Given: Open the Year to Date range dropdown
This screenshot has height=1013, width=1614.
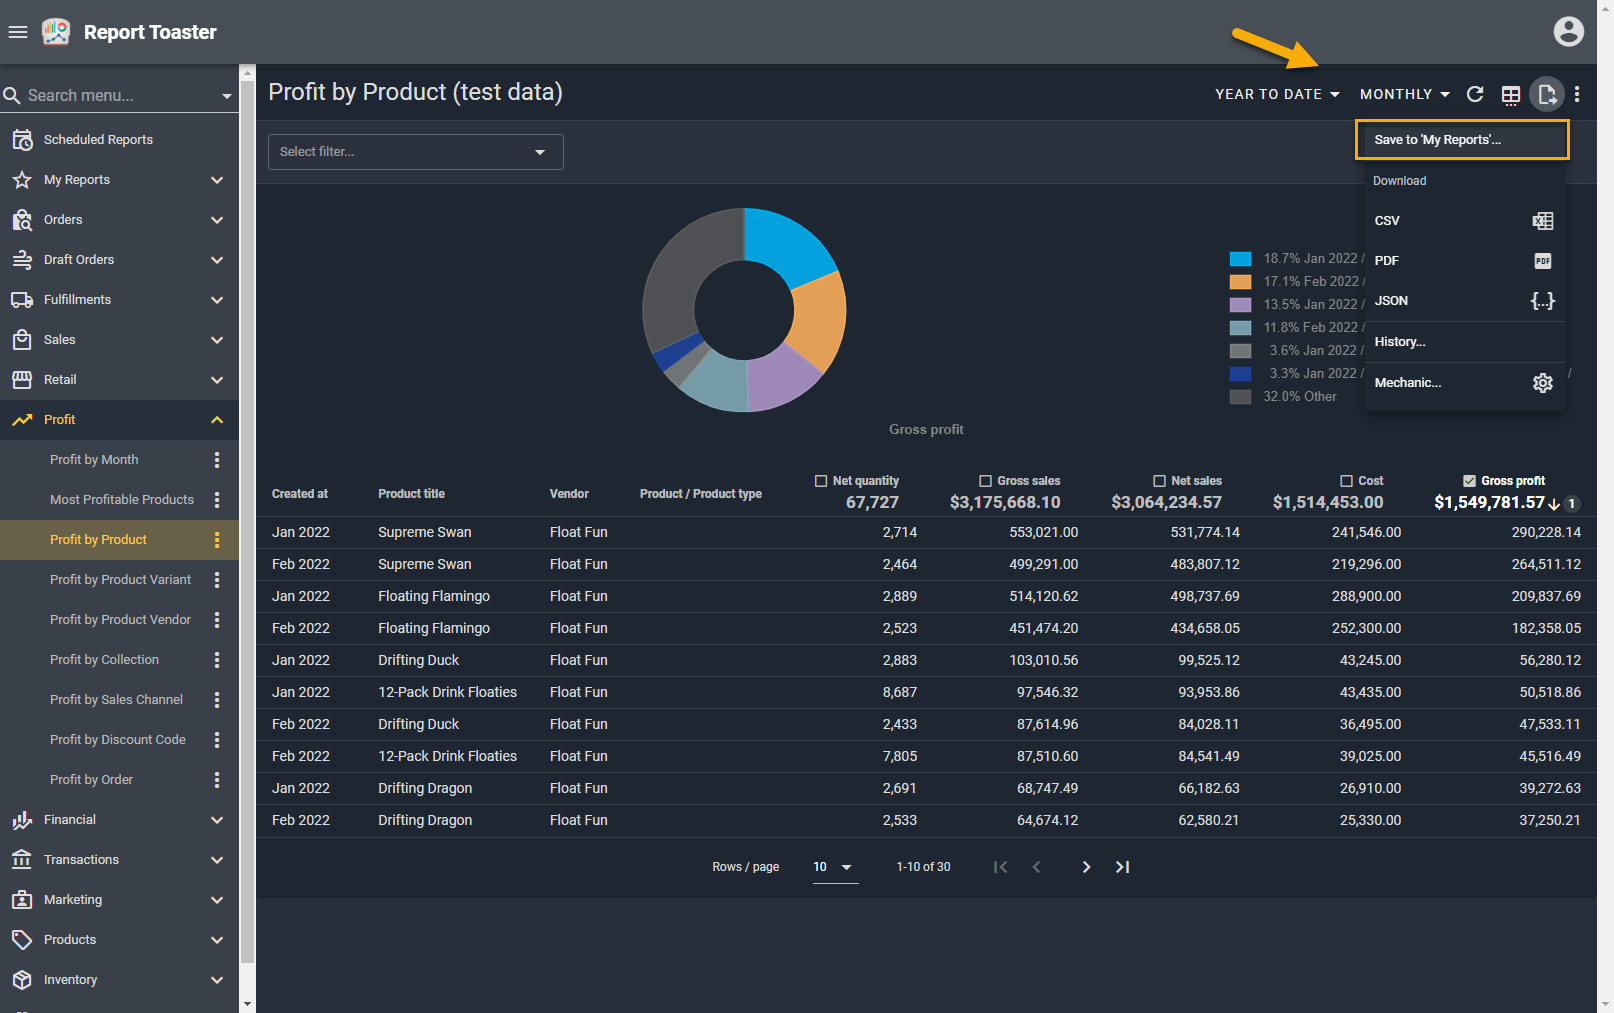Looking at the screenshot, I should [1276, 94].
